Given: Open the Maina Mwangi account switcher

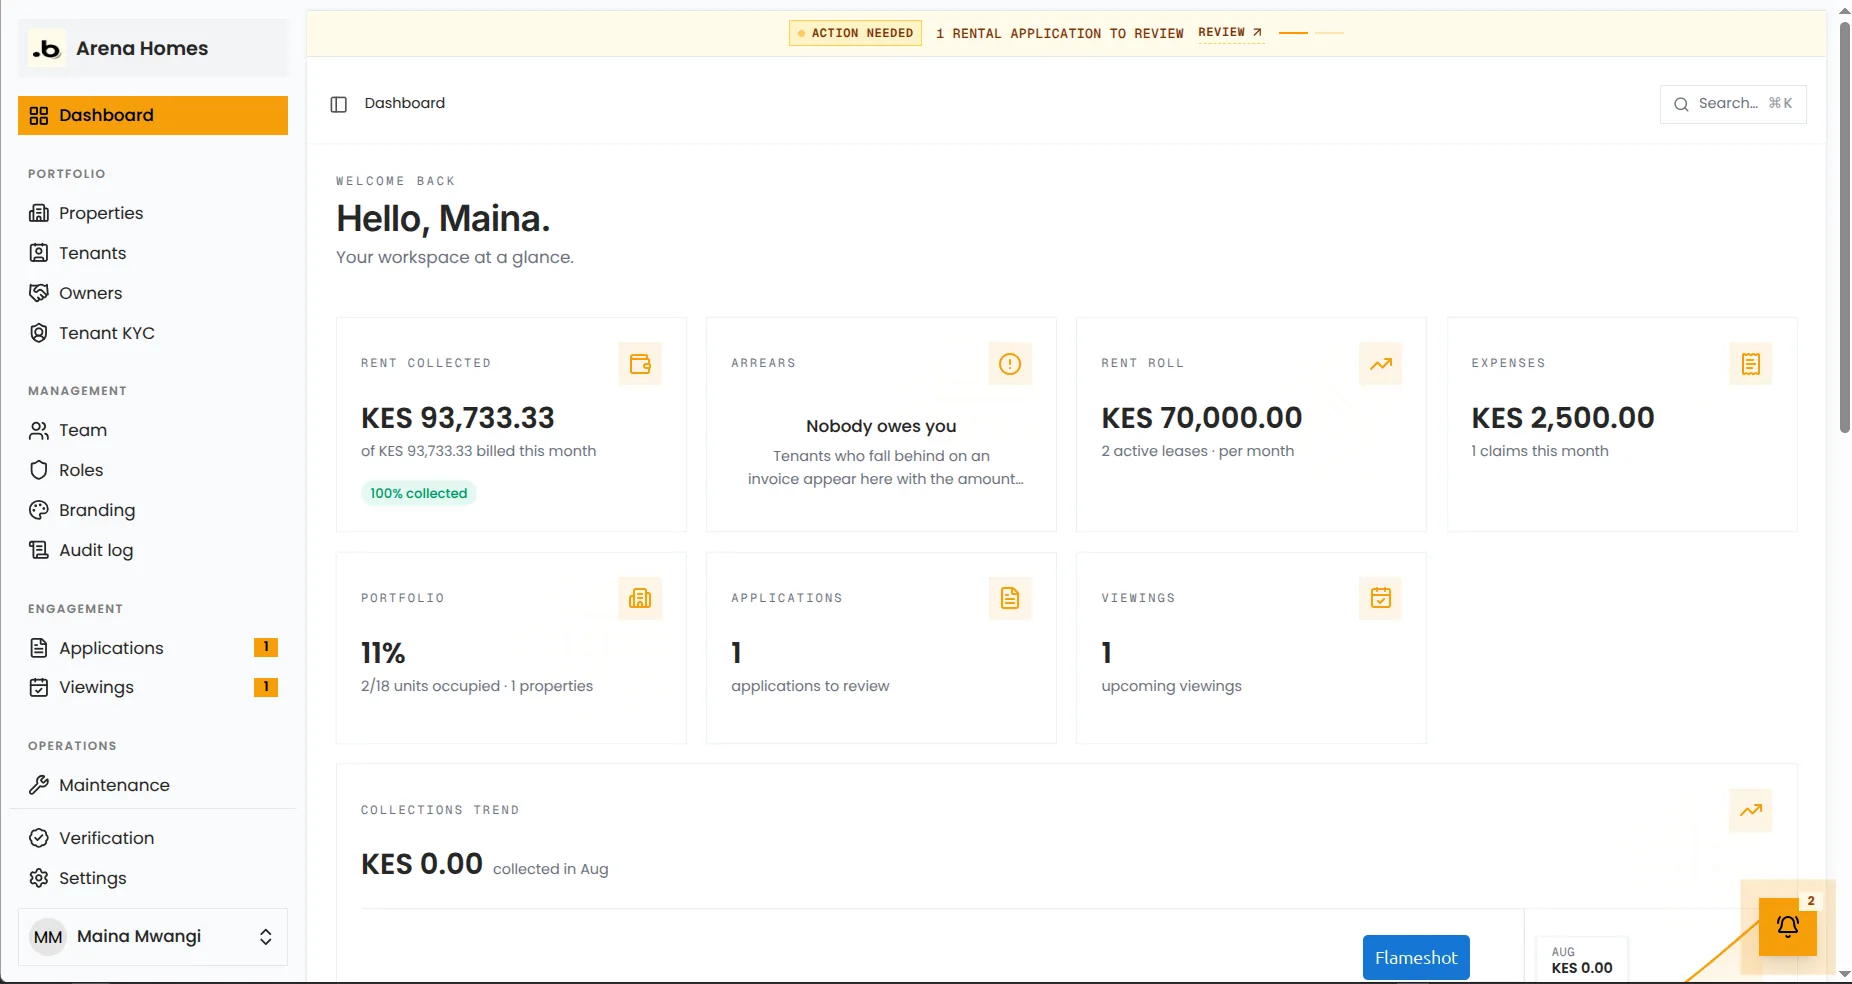Looking at the screenshot, I should (x=153, y=937).
